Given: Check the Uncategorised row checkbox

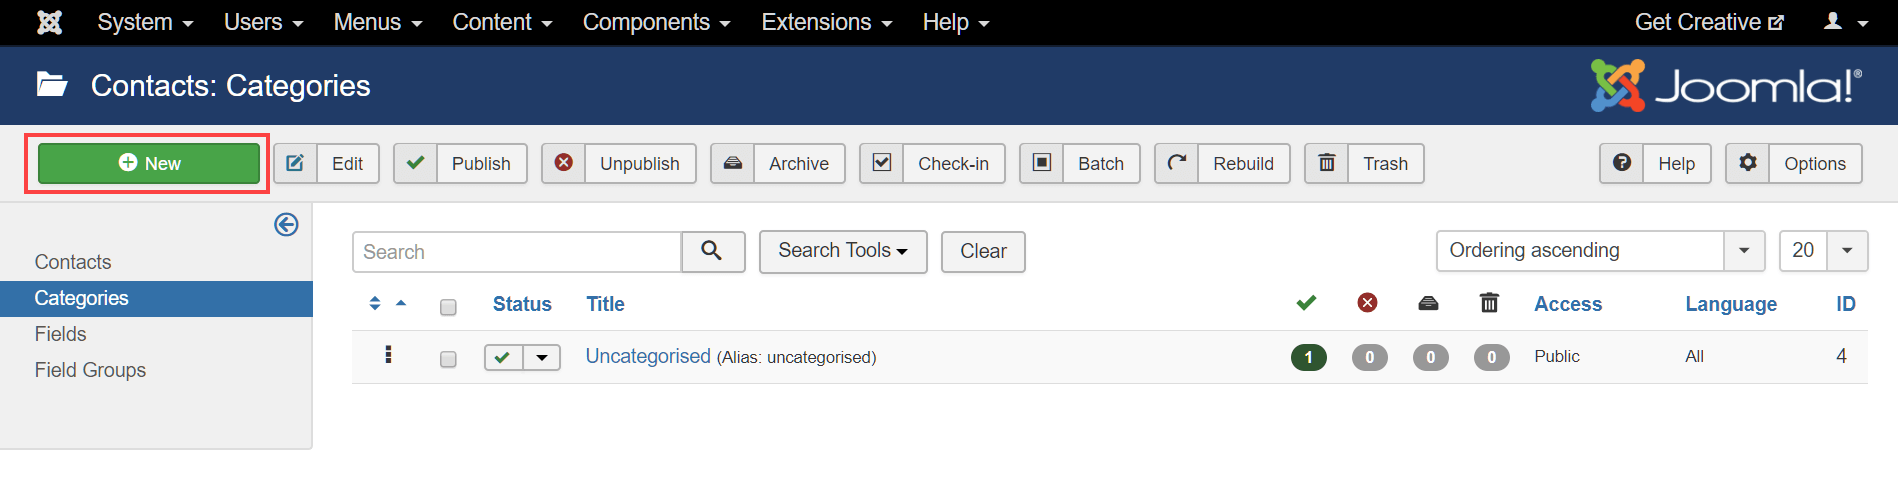Looking at the screenshot, I should tap(448, 359).
